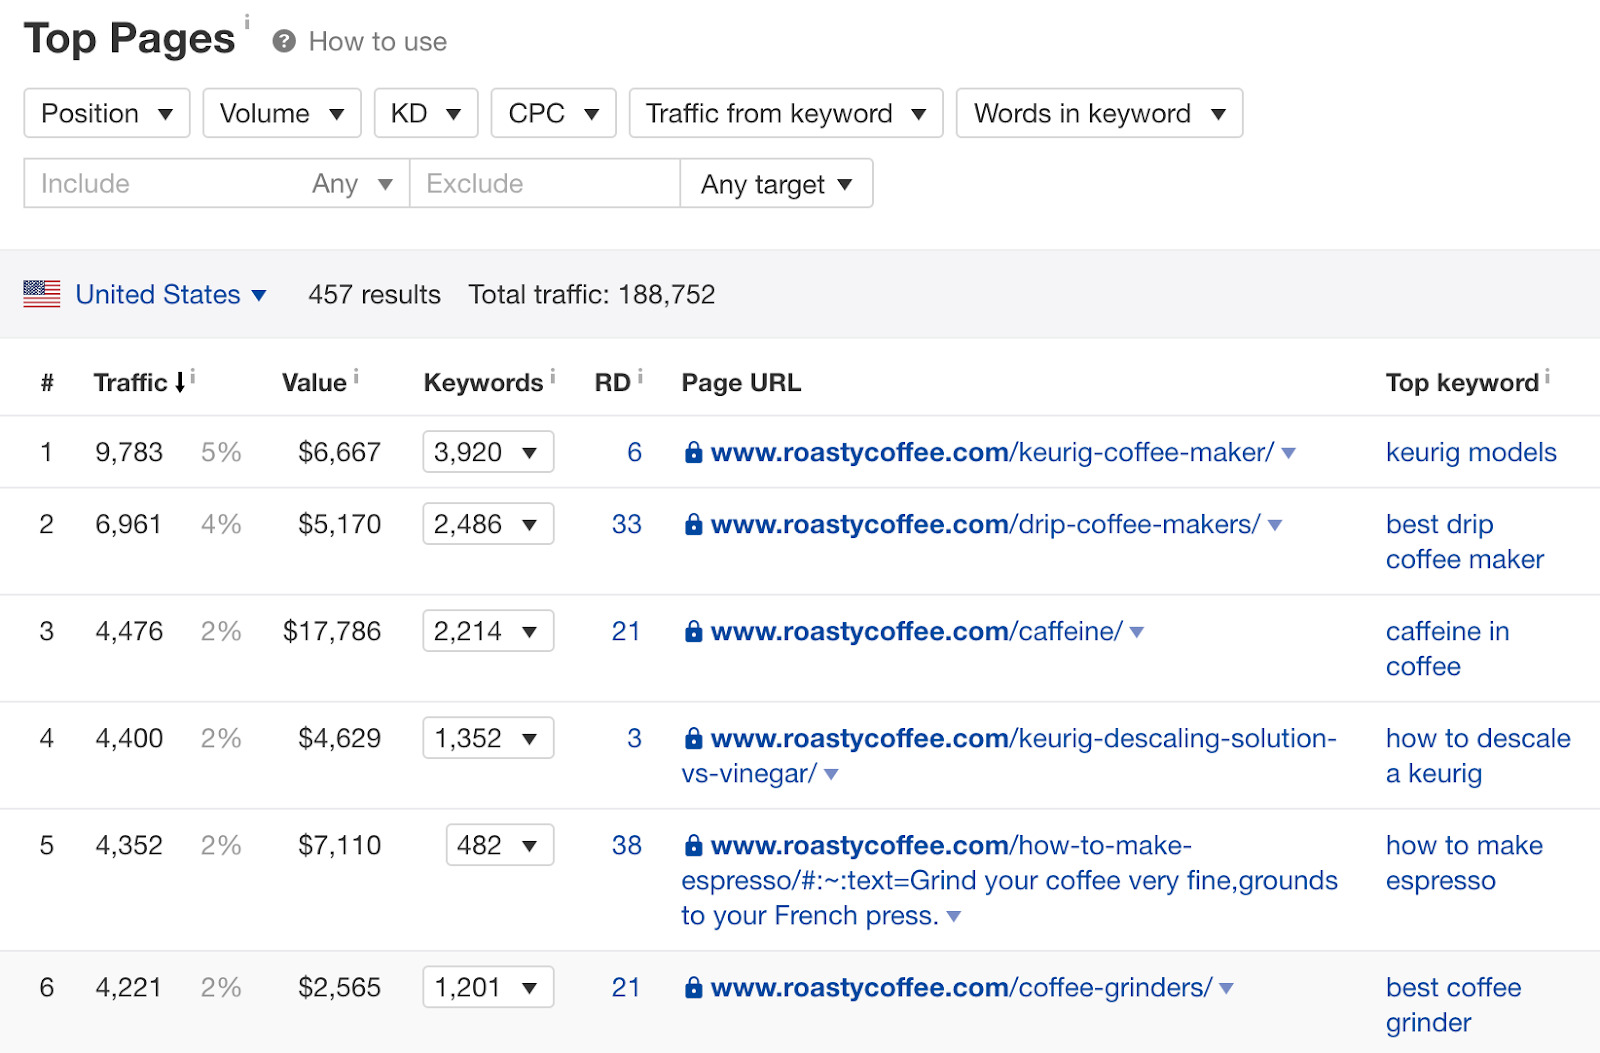The height and width of the screenshot is (1053, 1600).
Task: Open the Traffic from keyword filter
Action: pyautogui.click(x=785, y=113)
